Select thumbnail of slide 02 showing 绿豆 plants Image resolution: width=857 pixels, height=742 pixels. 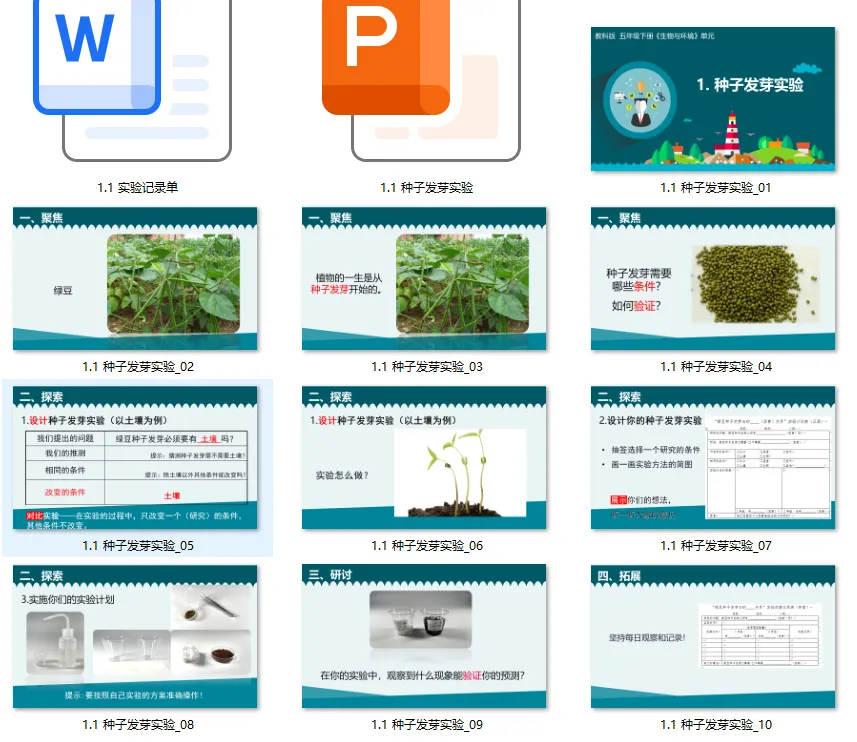(x=135, y=279)
